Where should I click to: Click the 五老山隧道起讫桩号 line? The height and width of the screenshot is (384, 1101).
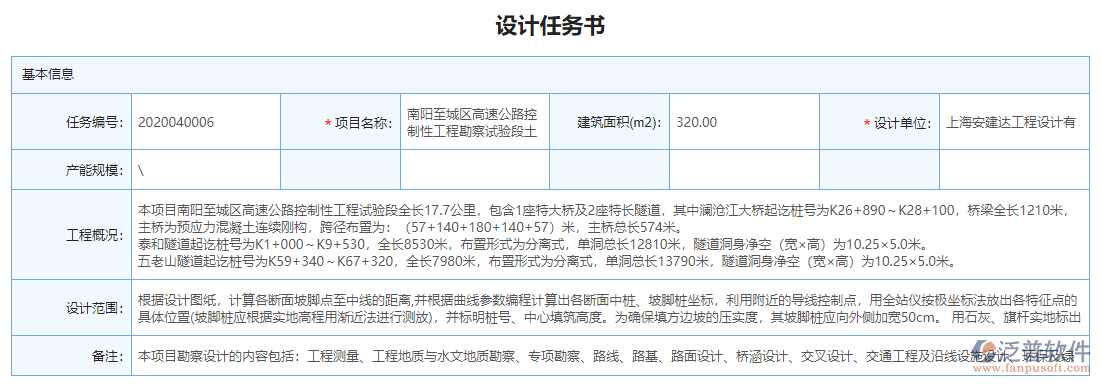click(x=549, y=263)
